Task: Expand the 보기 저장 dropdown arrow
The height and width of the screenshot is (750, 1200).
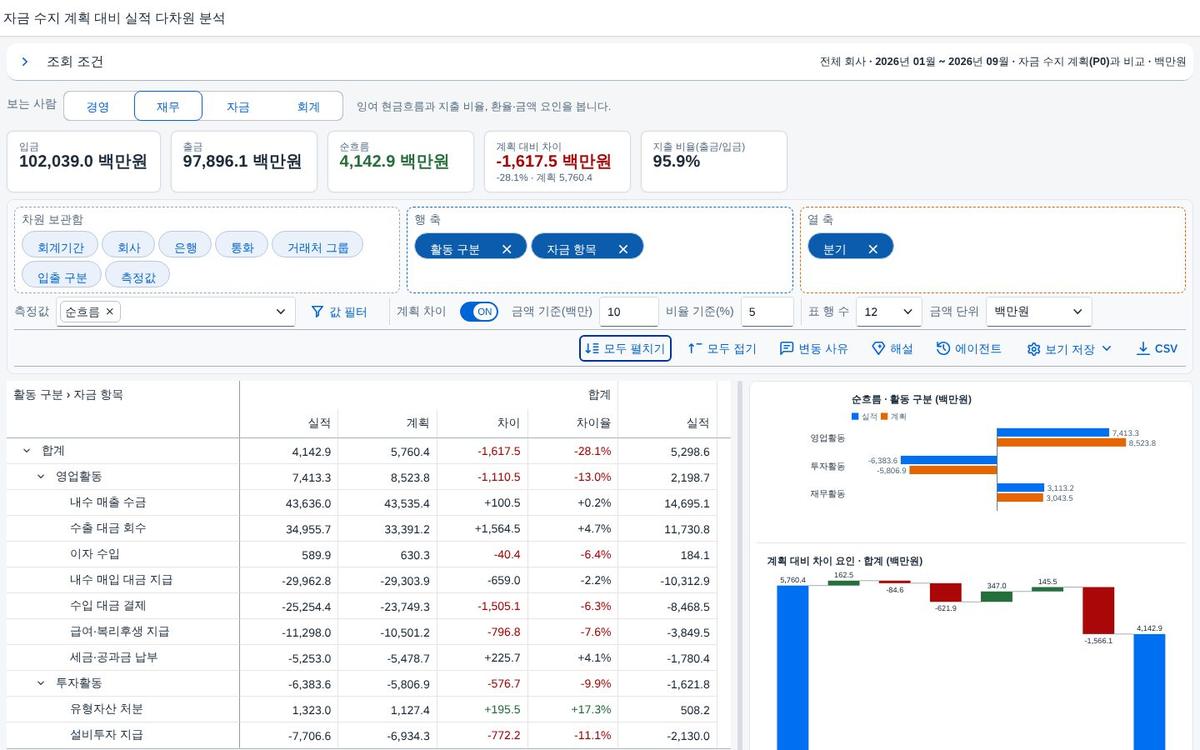Action: click(1106, 348)
